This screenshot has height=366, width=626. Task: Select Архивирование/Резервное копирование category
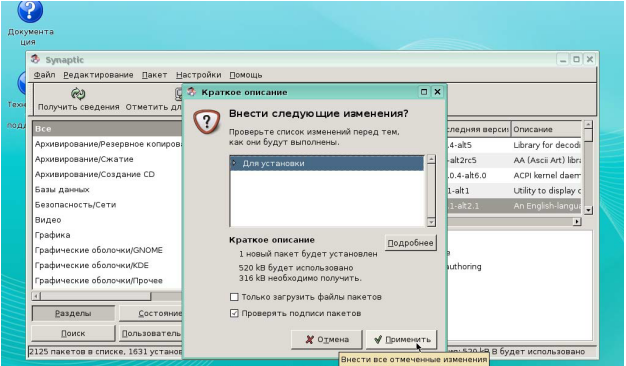[x=107, y=144]
